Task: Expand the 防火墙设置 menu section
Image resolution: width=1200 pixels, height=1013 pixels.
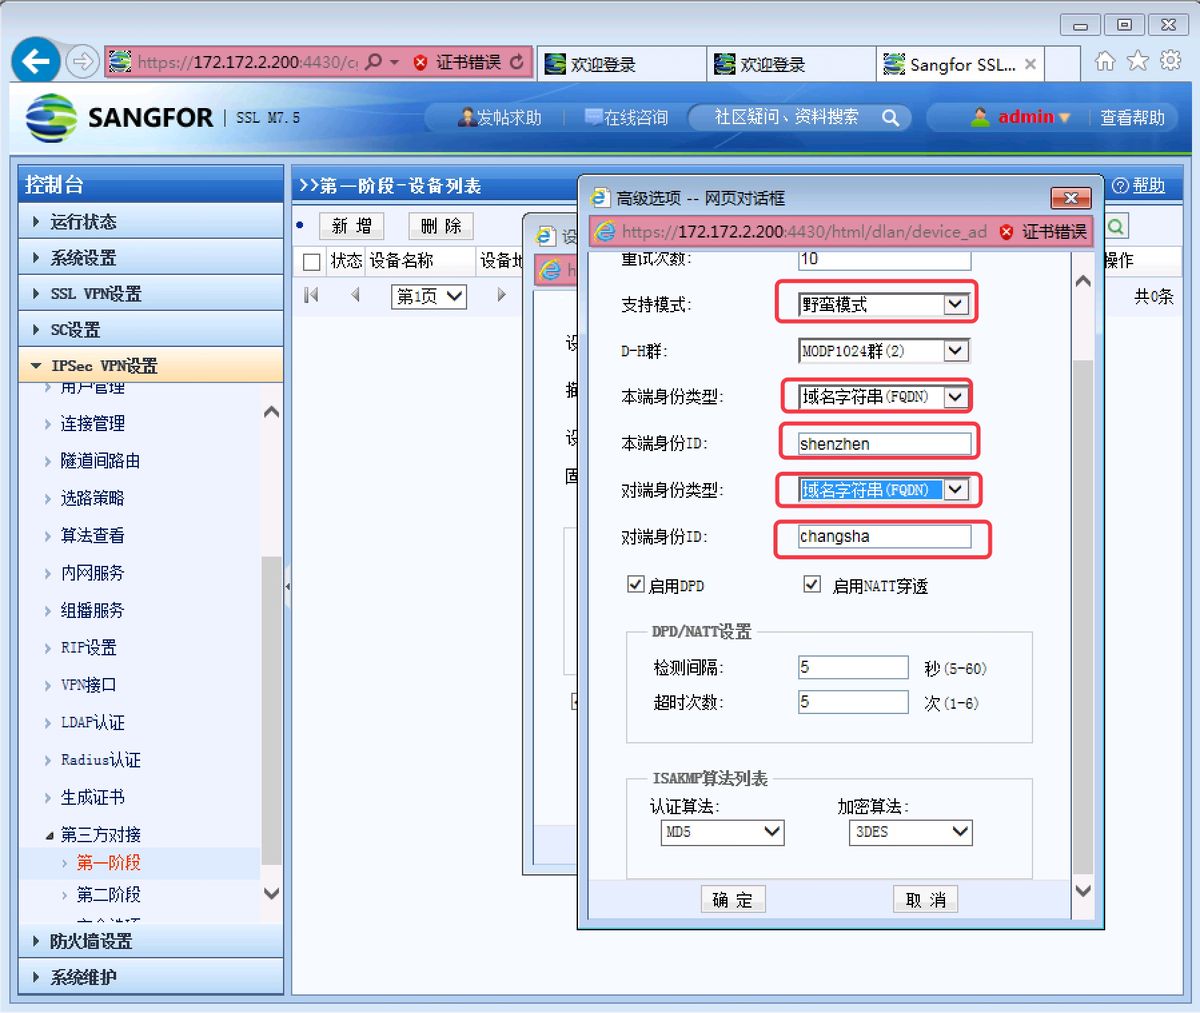Action: point(151,941)
